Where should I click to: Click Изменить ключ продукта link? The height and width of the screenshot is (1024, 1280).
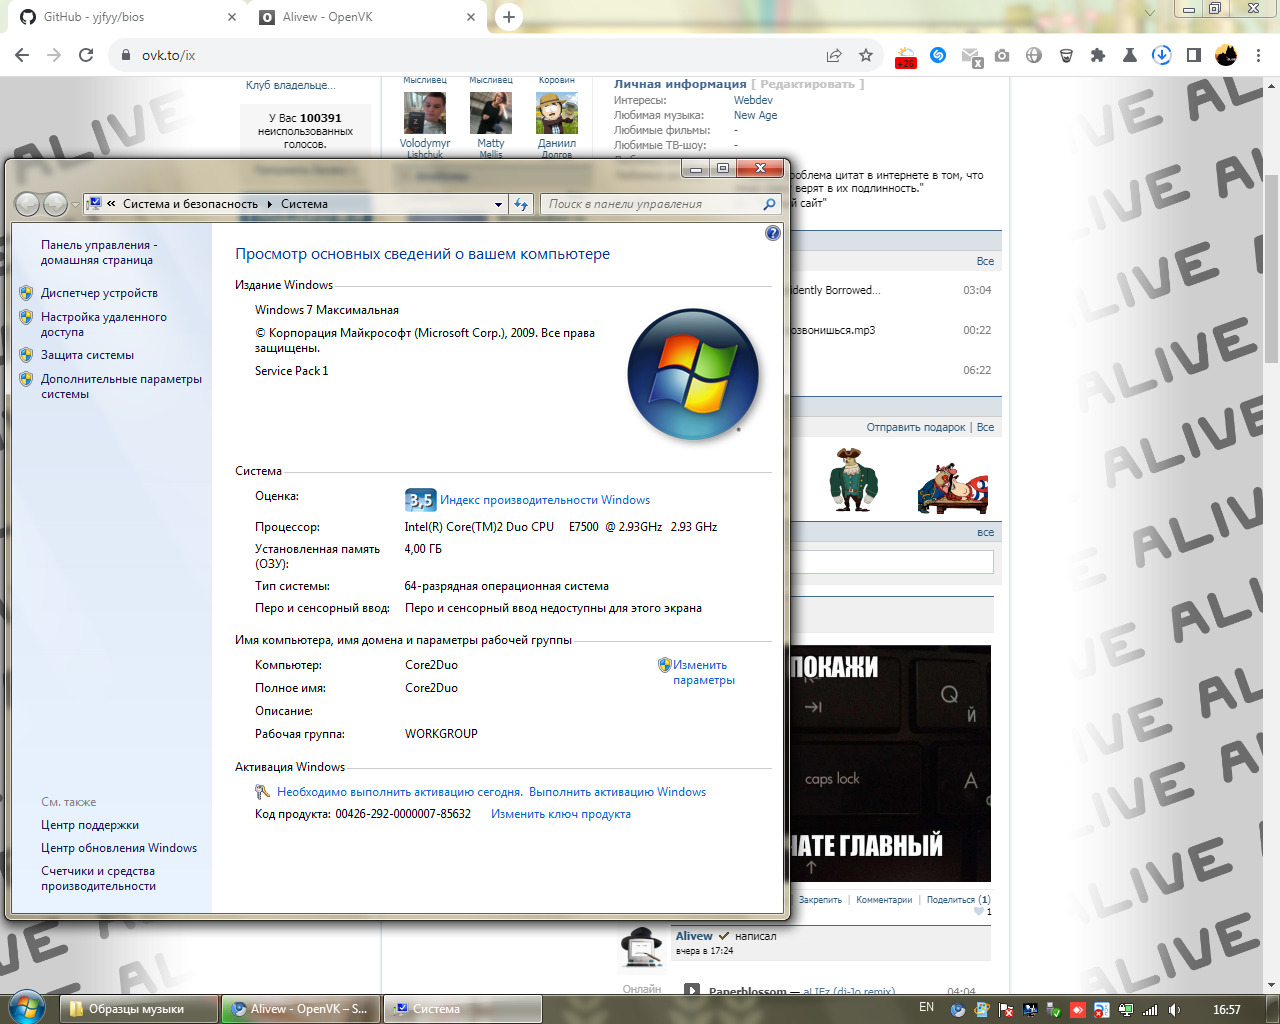pos(560,814)
